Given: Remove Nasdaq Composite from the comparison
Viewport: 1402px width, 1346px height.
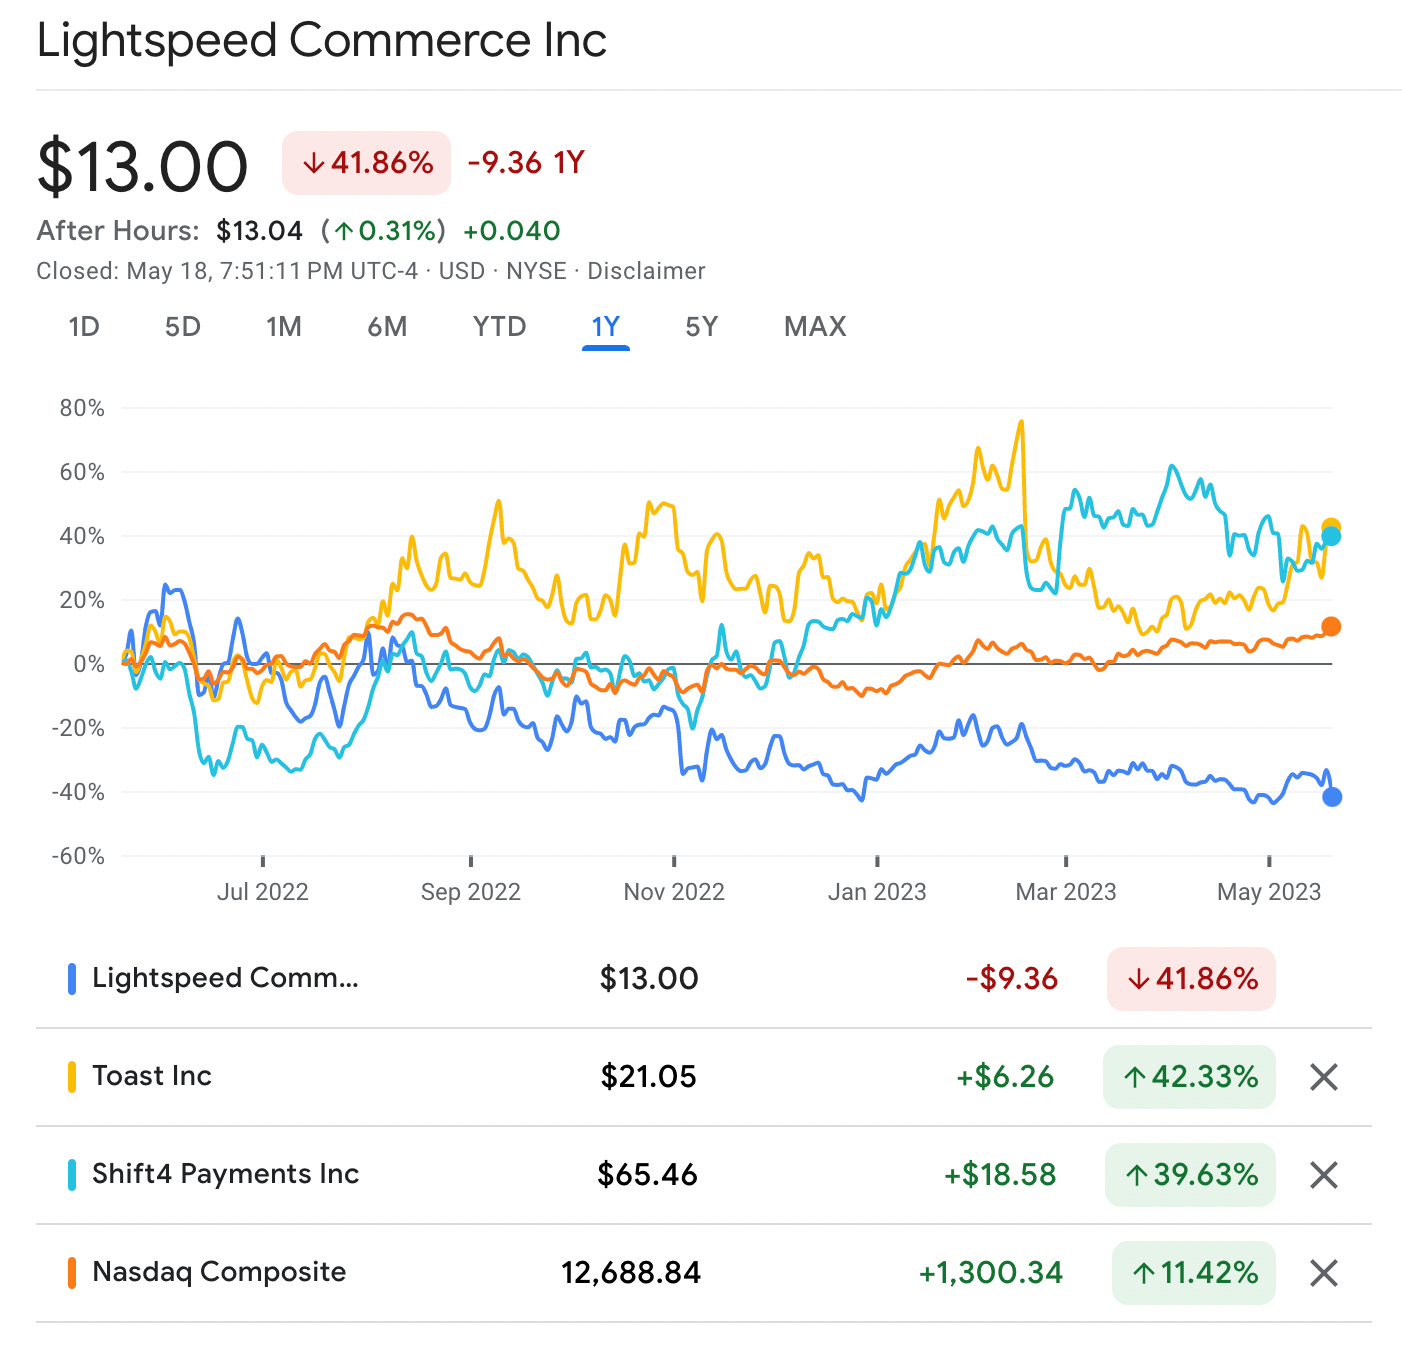Looking at the screenshot, I should tap(1322, 1273).
